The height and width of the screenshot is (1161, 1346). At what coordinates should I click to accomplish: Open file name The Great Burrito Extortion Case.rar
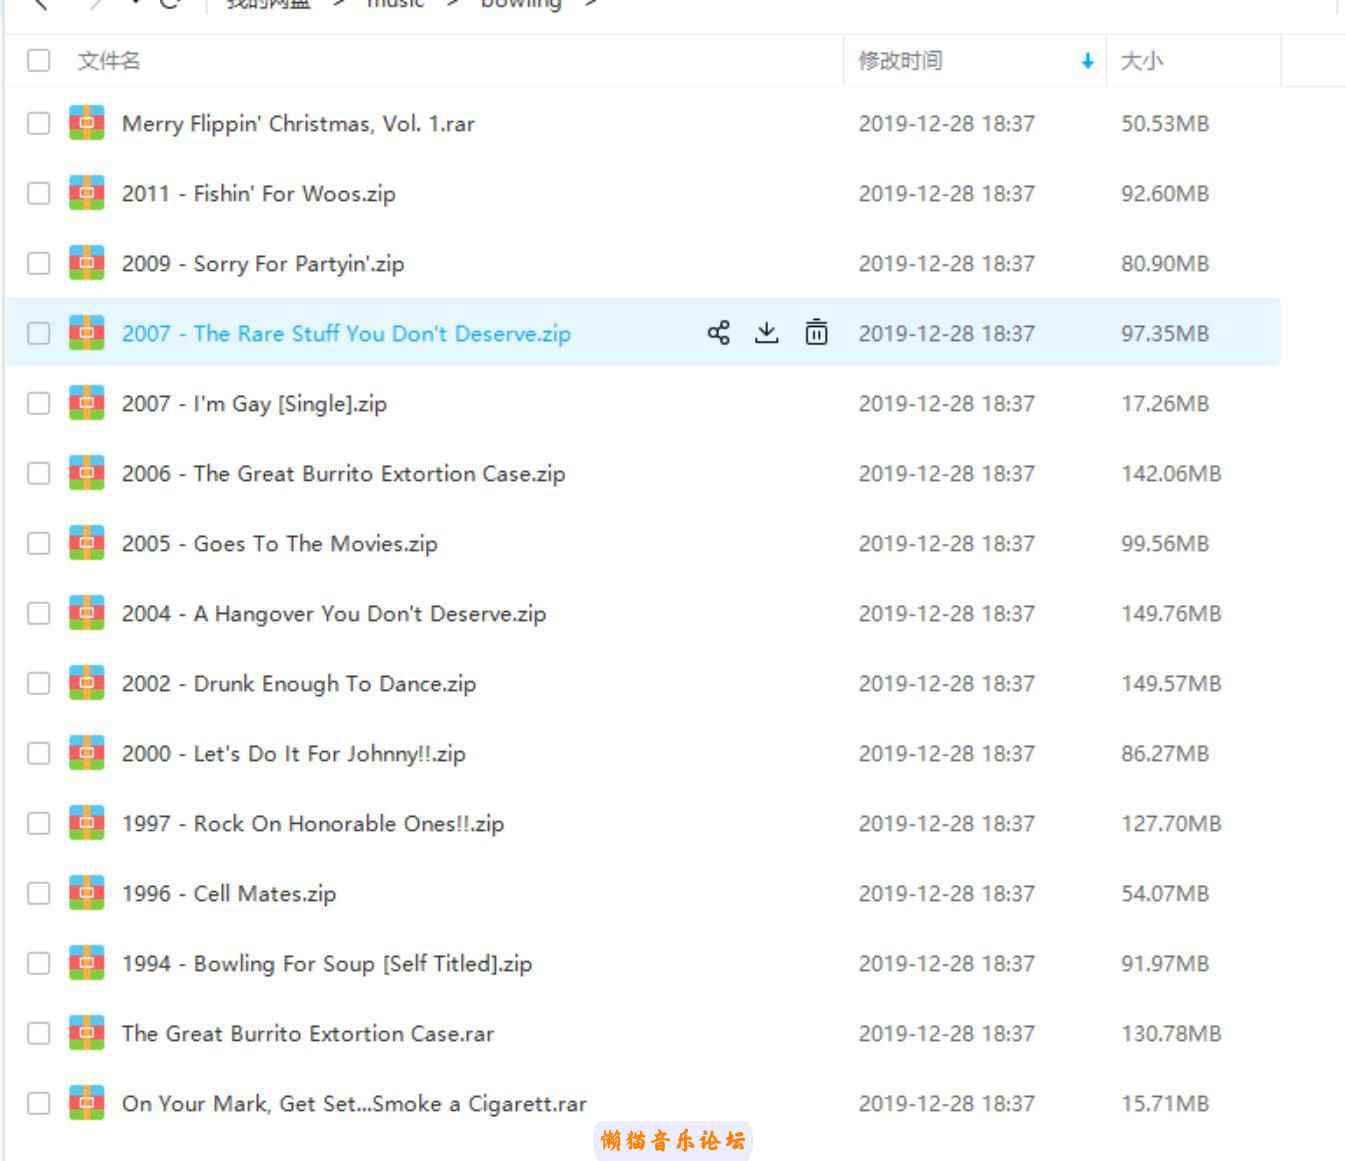click(x=308, y=1034)
